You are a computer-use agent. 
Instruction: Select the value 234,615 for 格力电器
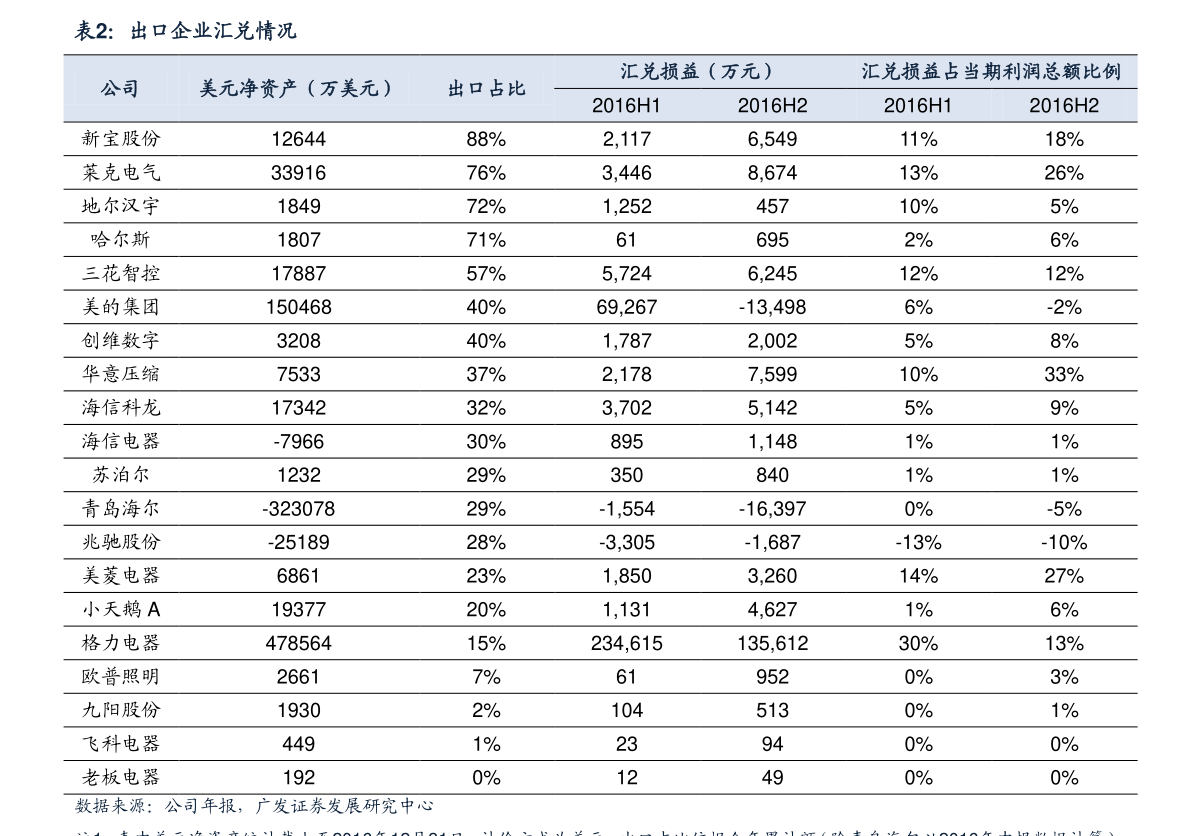pyautogui.click(x=627, y=643)
